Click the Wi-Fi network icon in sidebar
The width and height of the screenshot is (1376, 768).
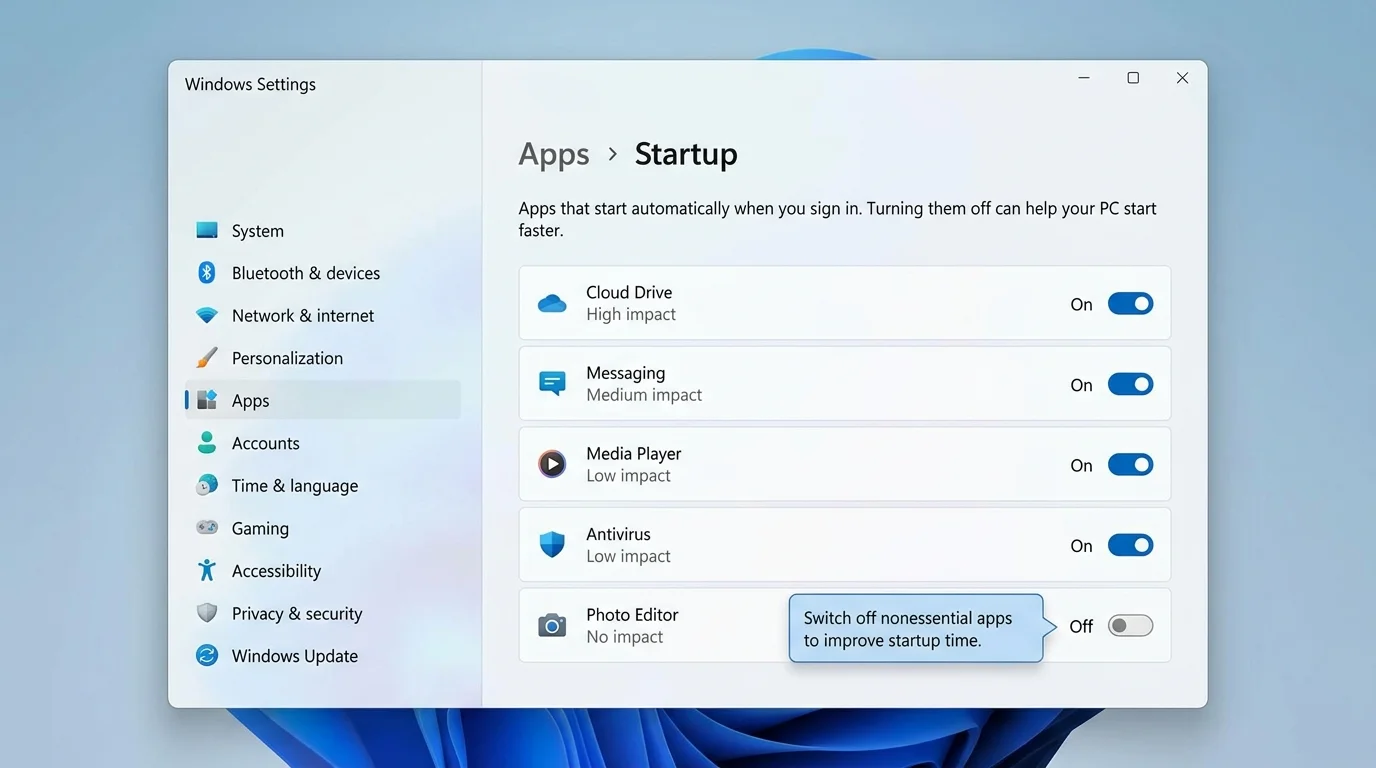pos(207,316)
